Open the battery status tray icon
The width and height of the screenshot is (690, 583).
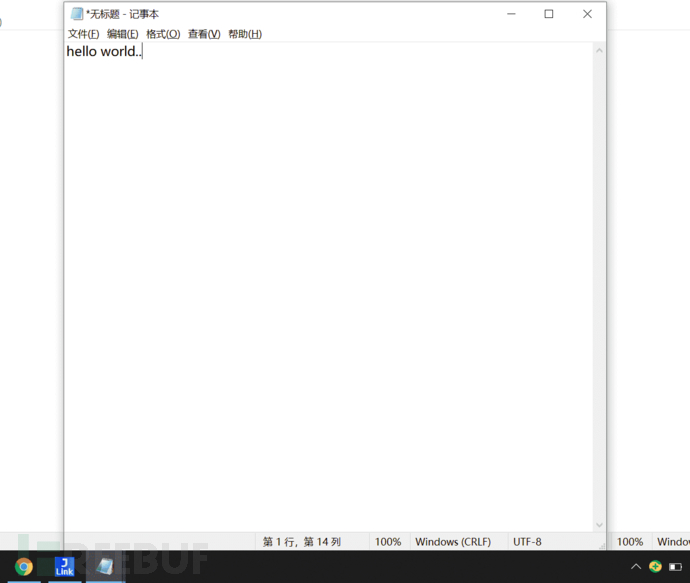pyautogui.click(x=675, y=567)
